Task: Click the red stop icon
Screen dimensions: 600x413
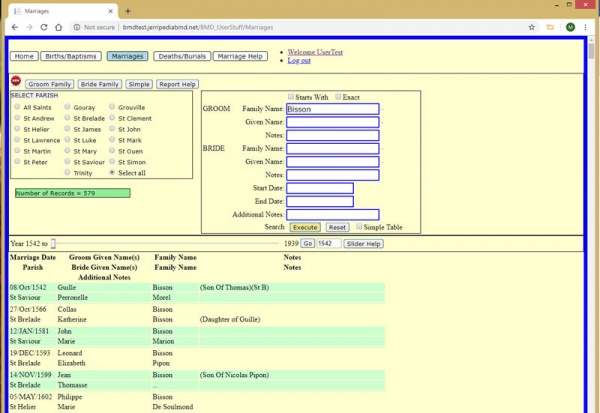Action: (x=15, y=82)
